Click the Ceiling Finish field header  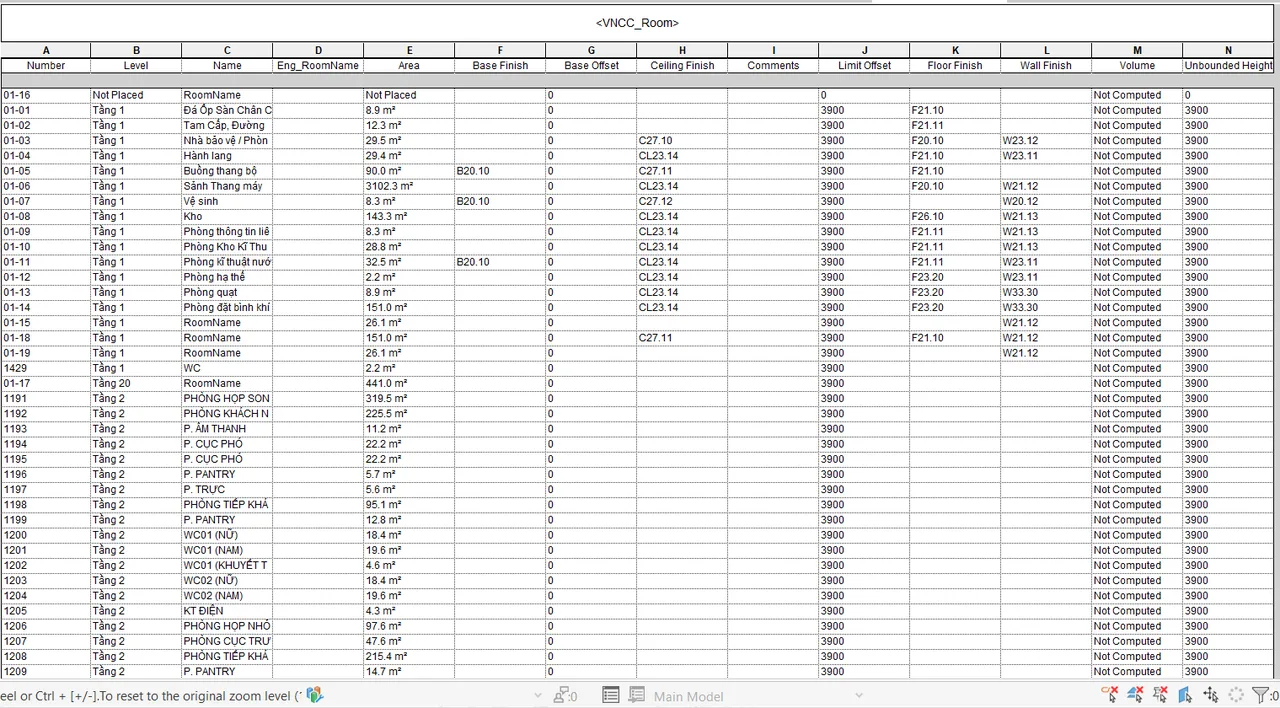[x=682, y=65]
